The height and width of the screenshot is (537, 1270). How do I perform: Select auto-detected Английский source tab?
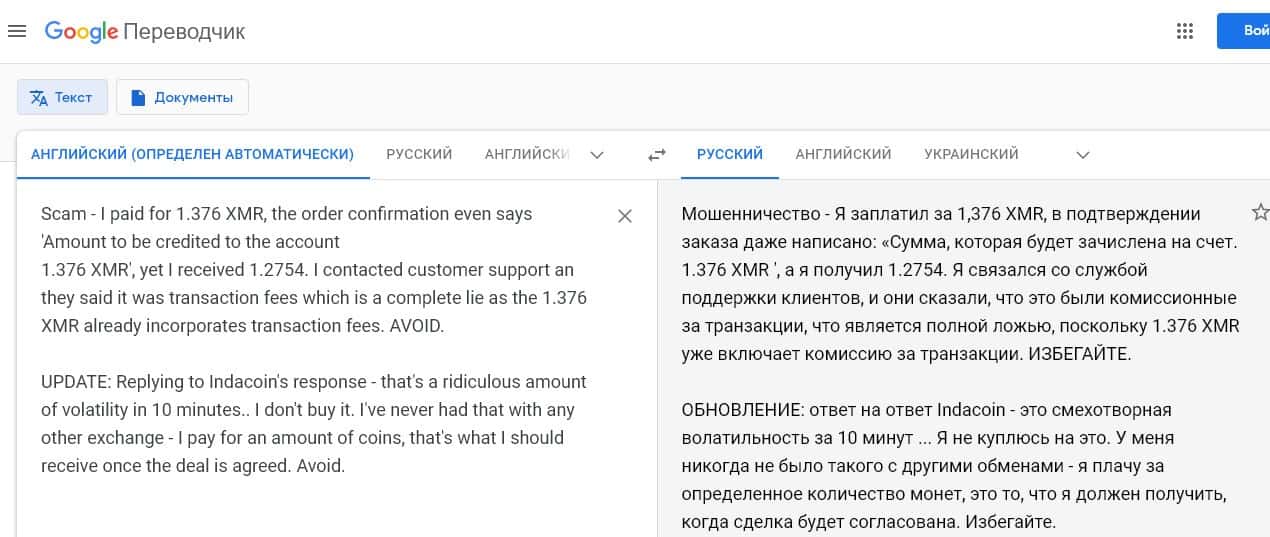tap(192, 154)
